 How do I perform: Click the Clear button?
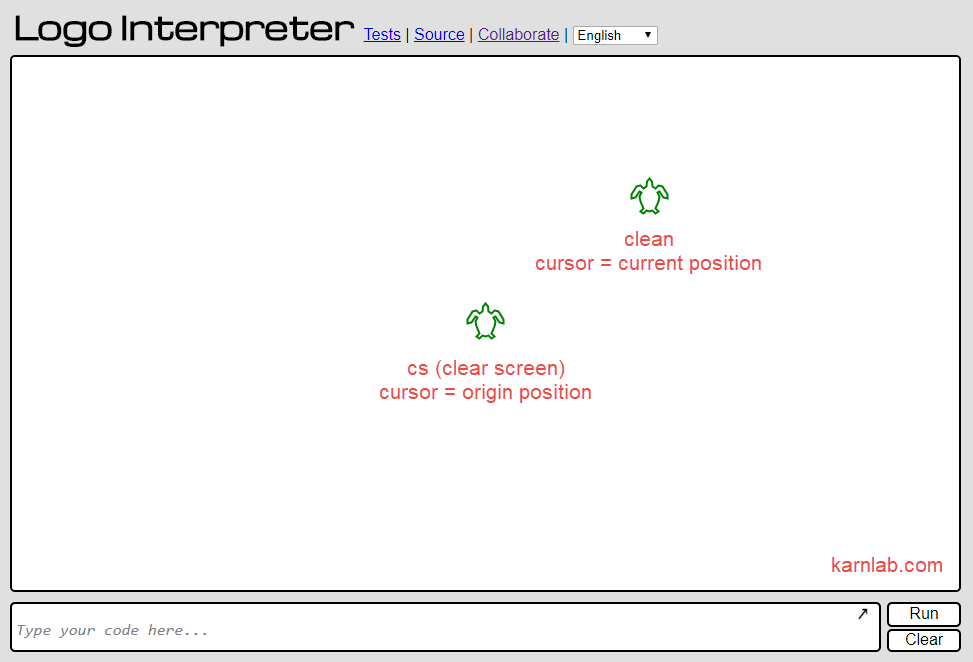coord(923,640)
